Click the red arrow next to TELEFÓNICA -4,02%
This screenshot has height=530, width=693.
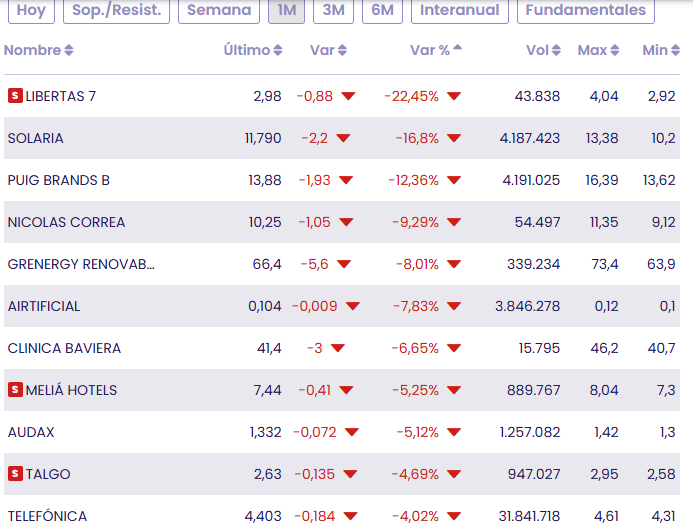[x=454, y=516]
